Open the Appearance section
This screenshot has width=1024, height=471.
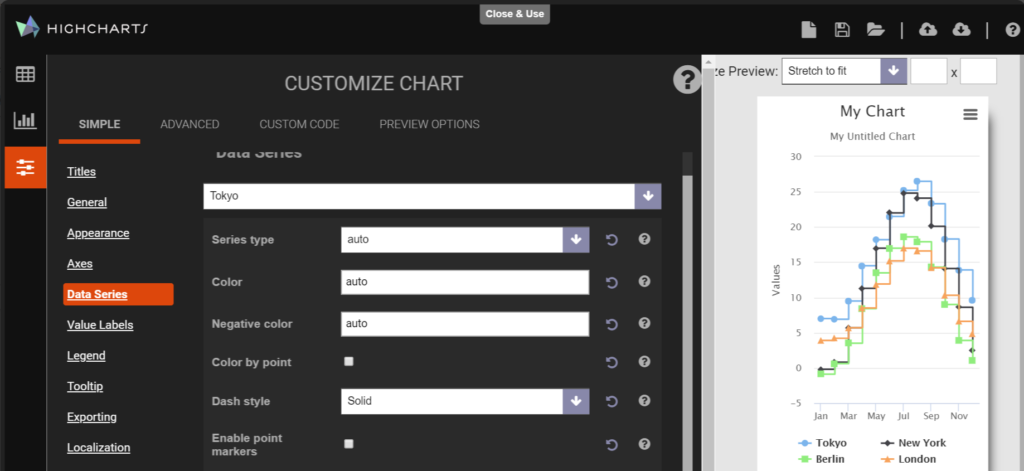point(98,233)
